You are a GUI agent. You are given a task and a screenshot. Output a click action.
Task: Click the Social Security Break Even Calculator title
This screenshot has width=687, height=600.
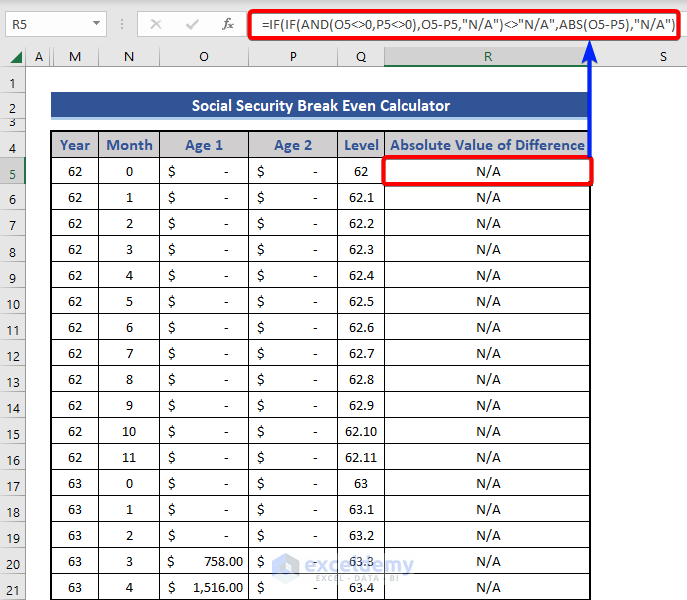pos(320,106)
